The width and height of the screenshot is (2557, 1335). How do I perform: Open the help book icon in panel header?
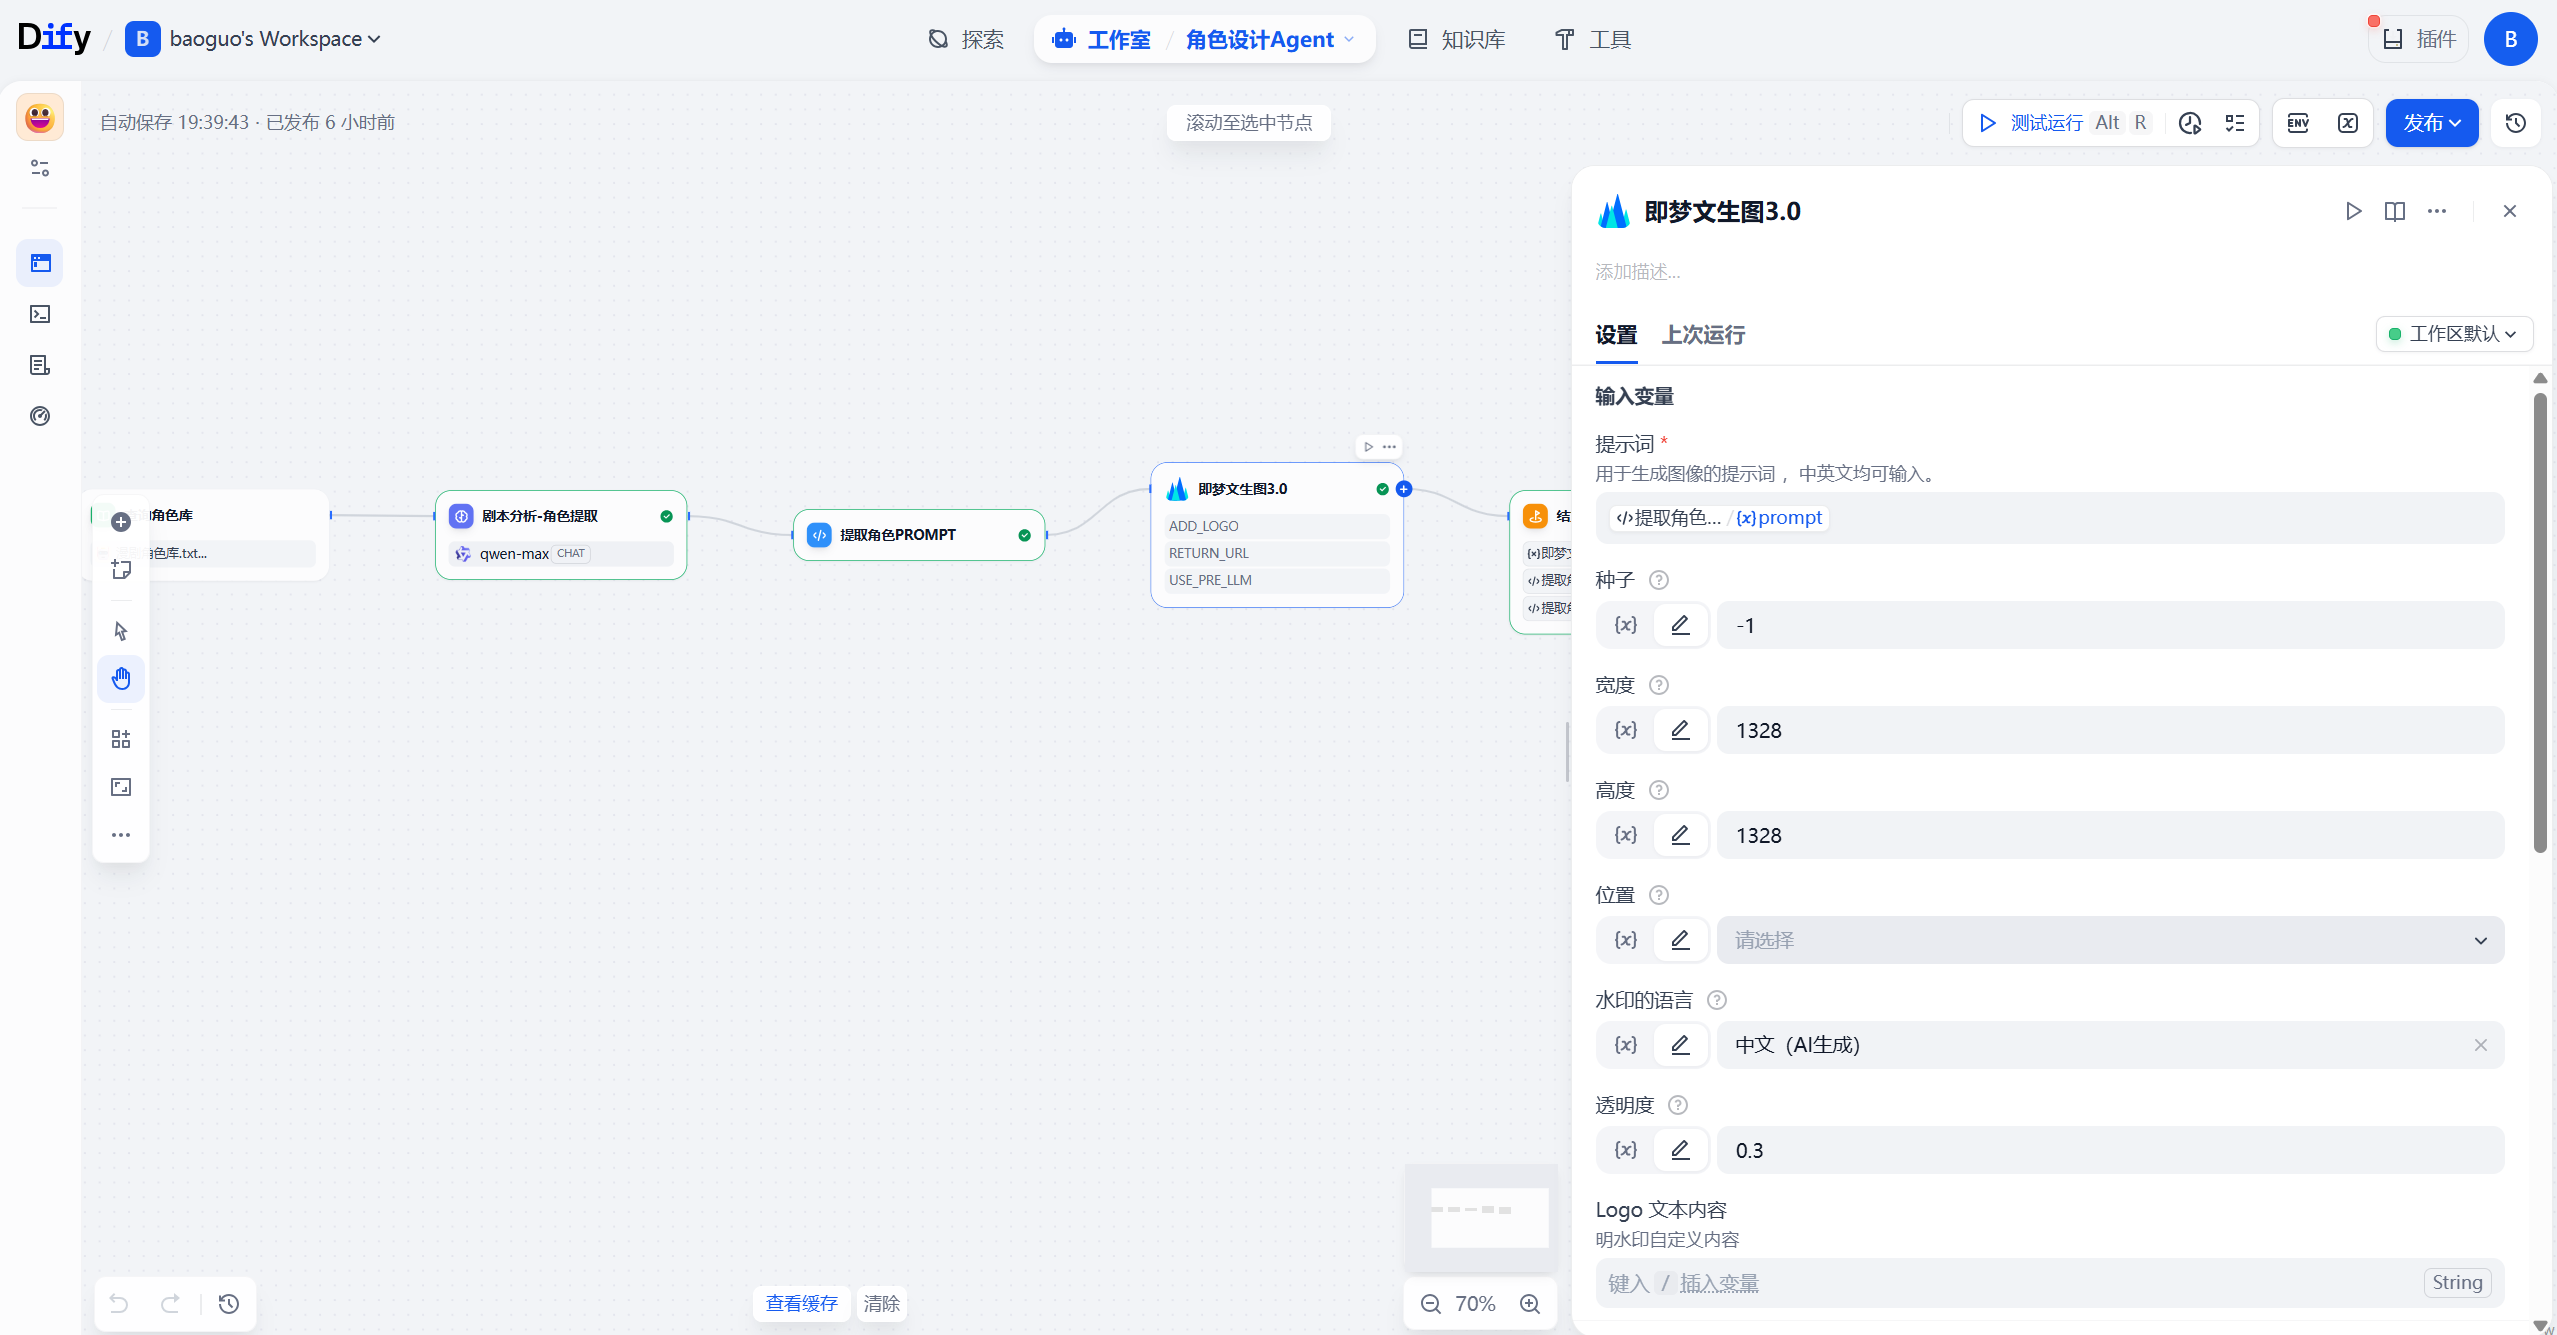click(x=2395, y=211)
